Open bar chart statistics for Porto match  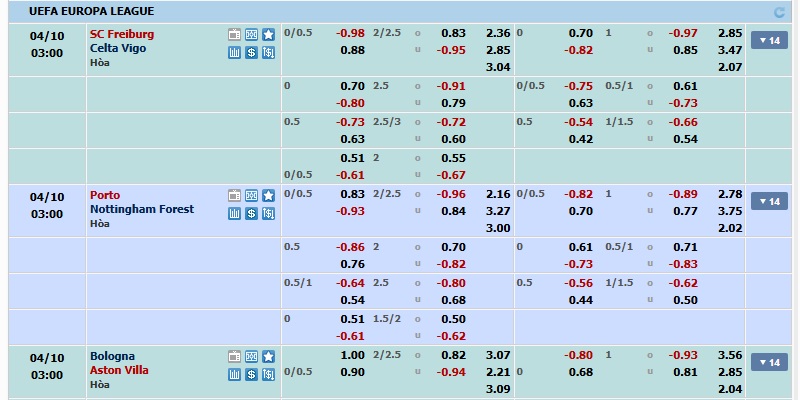(234, 213)
